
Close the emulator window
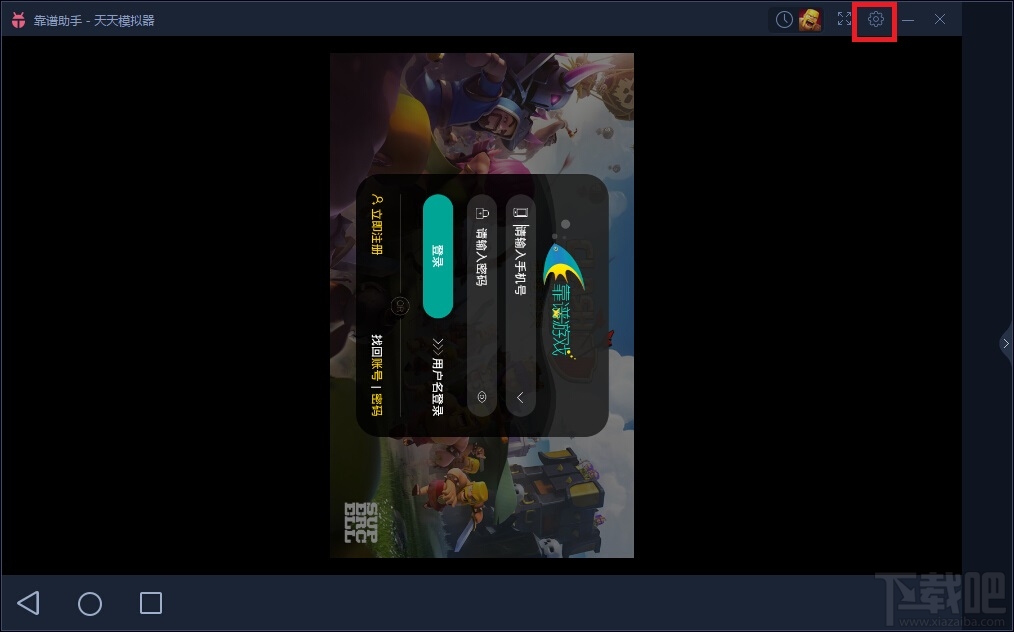click(x=940, y=19)
